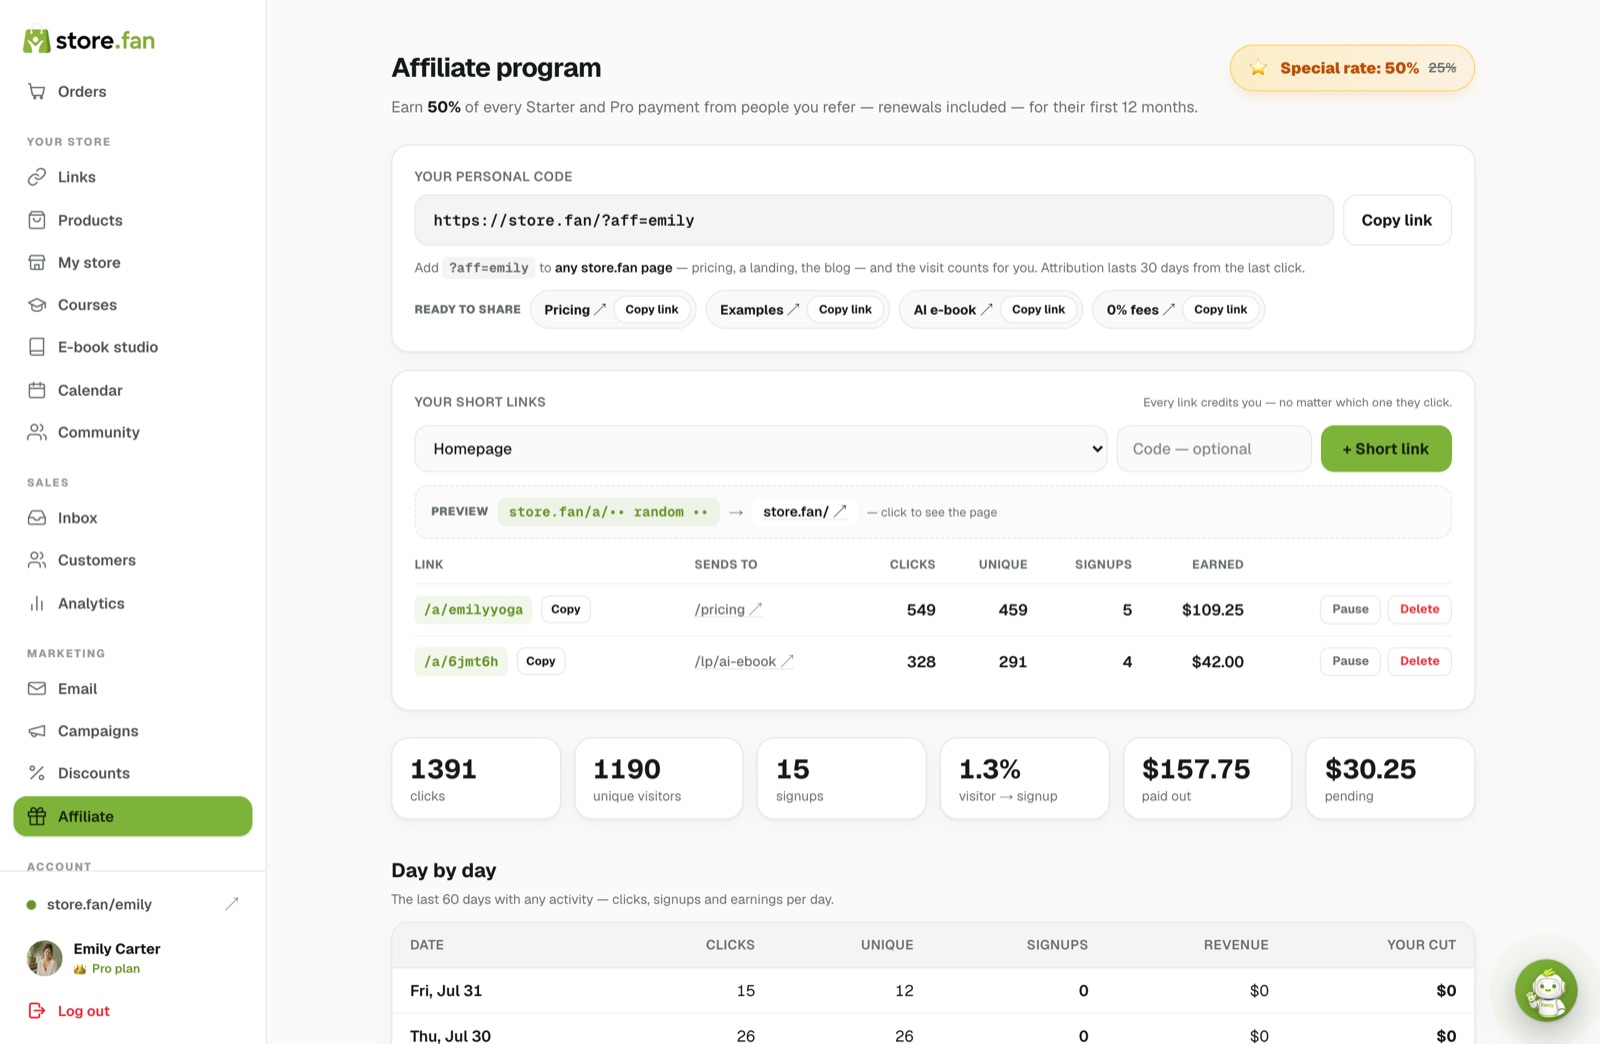Click the Code optional input field
Viewport: 1600px width, 1044px height.
(1214, 449)
